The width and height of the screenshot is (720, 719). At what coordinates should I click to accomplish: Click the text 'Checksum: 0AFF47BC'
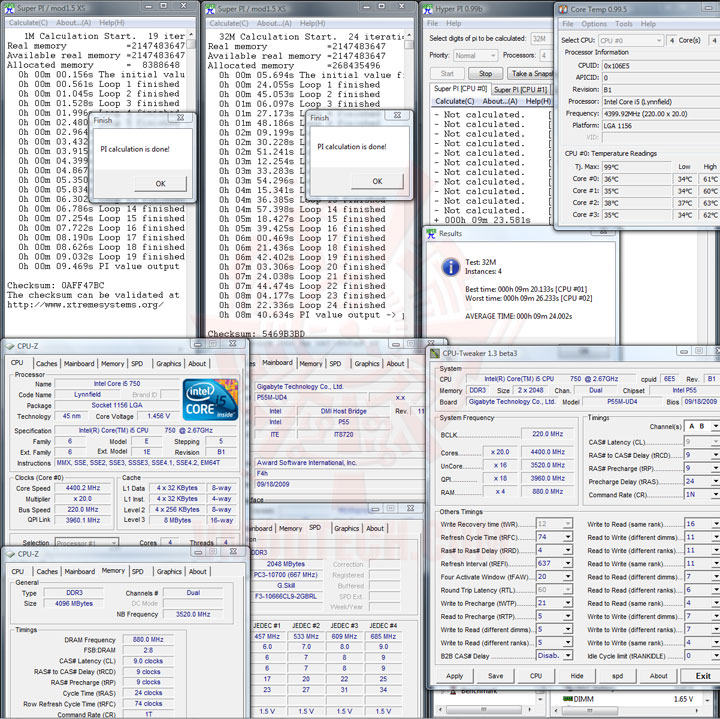tap(56, 285)
